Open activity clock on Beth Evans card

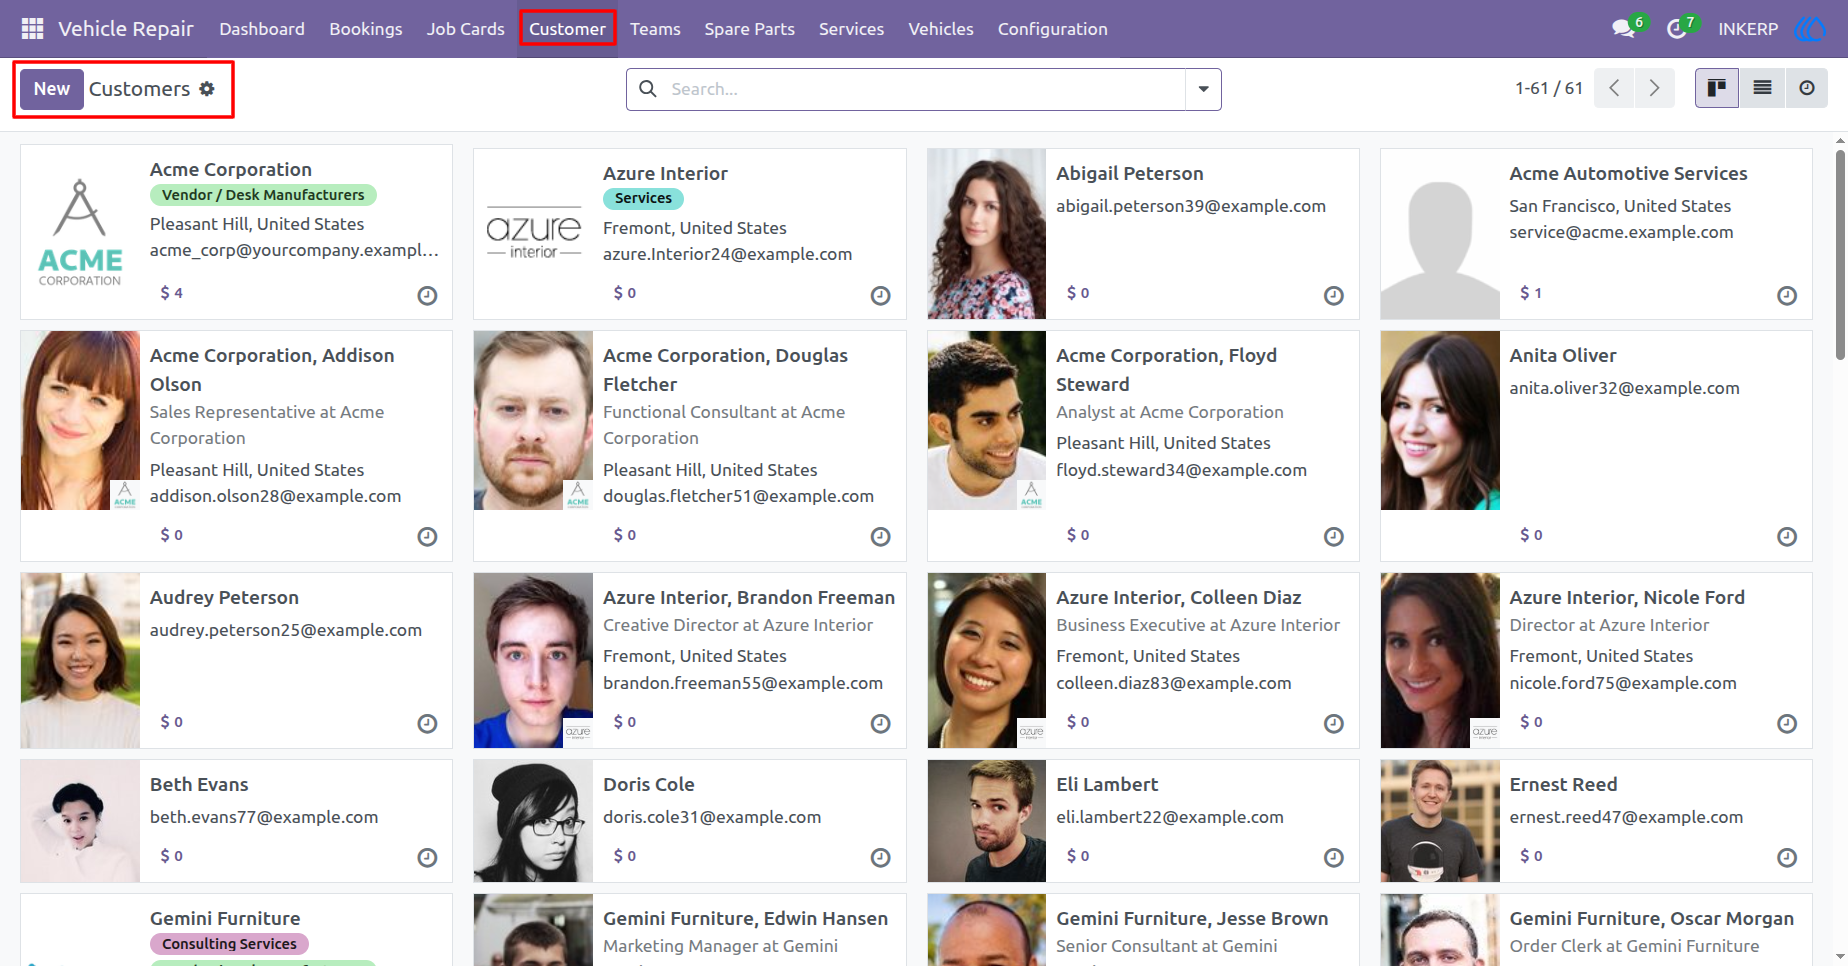point(427,857)
